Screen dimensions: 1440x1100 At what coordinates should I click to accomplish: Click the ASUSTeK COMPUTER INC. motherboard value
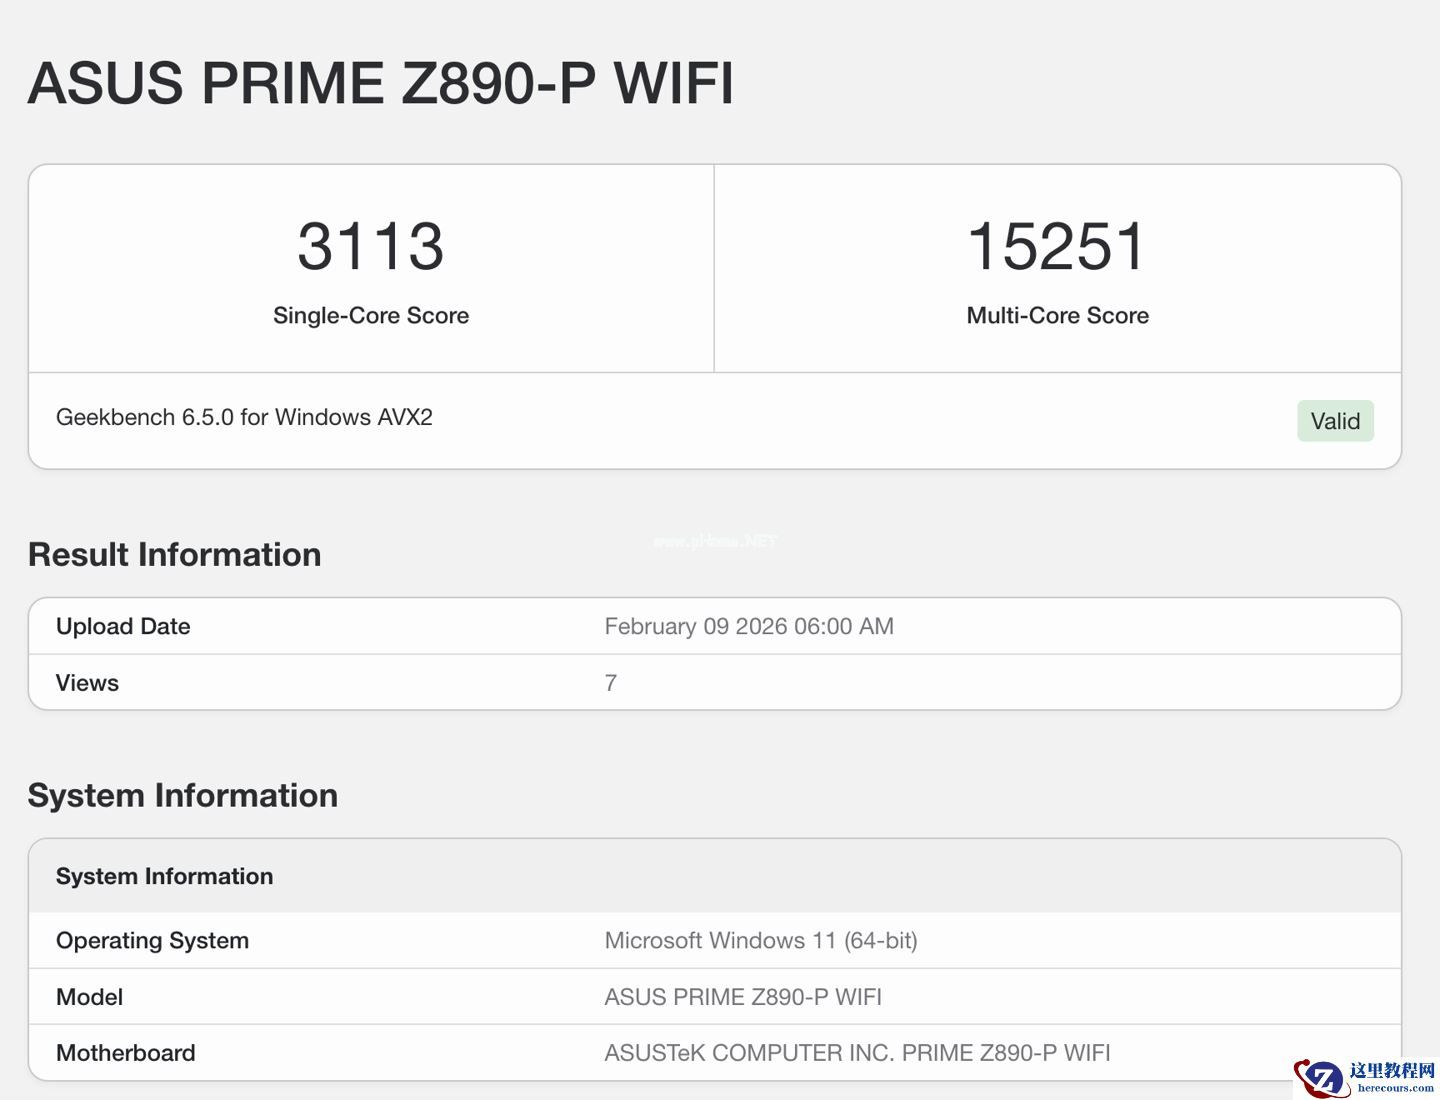[x=857, y=1053]
